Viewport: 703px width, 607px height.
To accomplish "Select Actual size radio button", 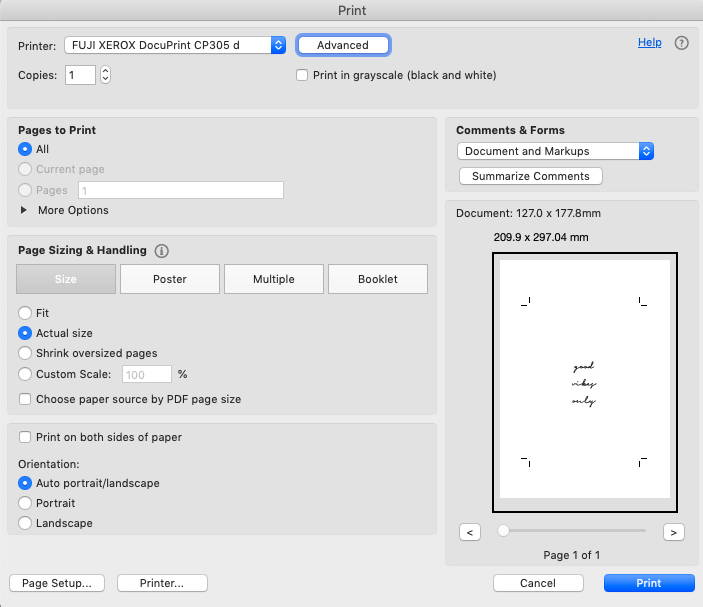I will (x=25, y=333).
